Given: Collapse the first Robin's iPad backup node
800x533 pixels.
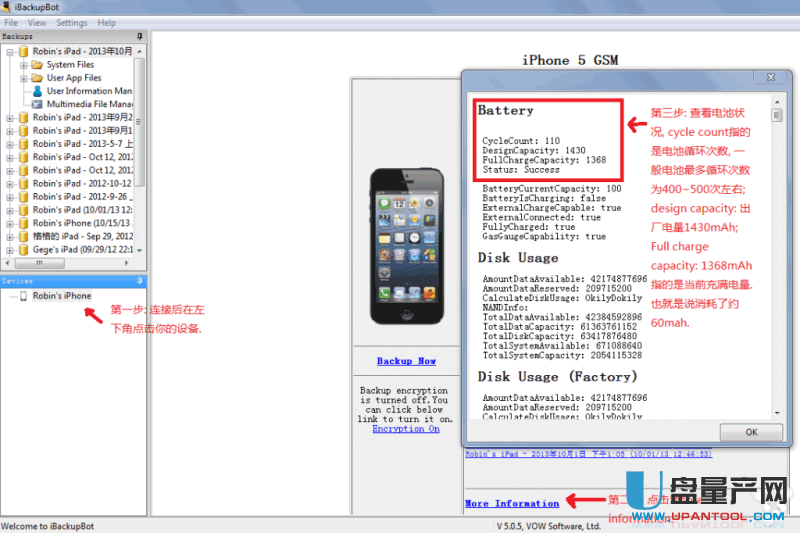Looking at the screenshot, I should click(x=10, y=52).
